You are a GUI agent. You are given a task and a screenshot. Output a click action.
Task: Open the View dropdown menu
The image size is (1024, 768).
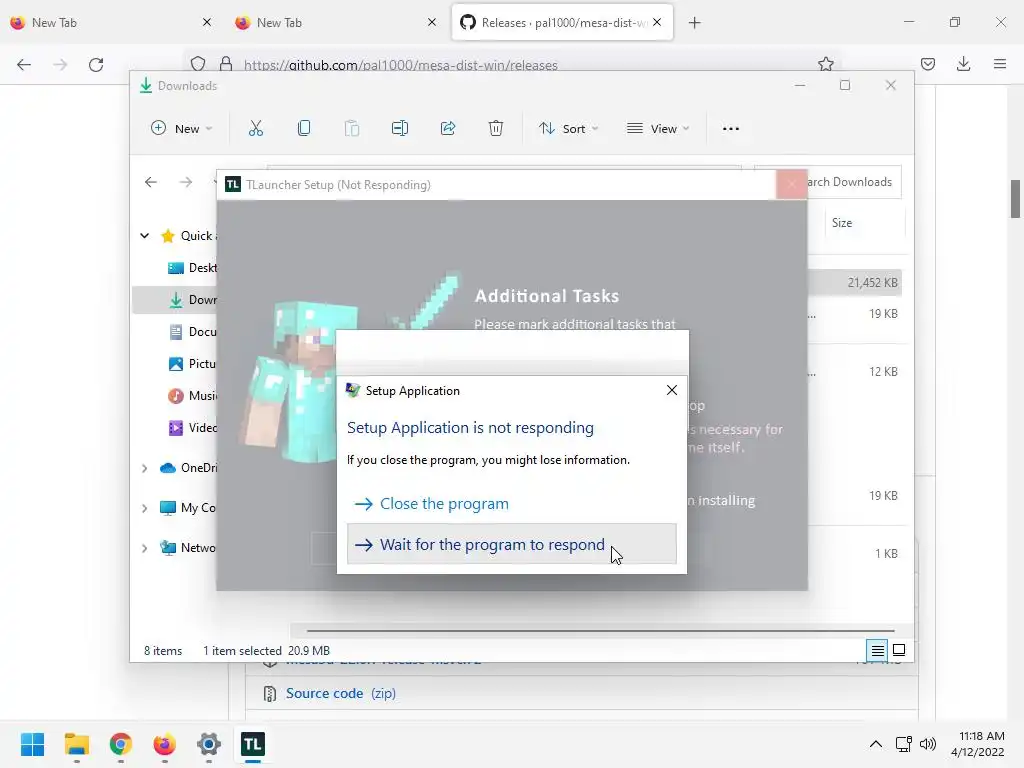tap(658, 129)
